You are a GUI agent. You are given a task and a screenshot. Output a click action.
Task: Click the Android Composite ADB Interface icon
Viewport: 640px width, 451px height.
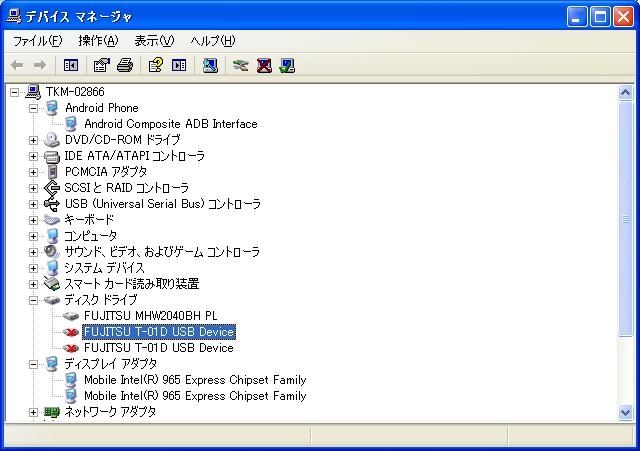(71, 124)
